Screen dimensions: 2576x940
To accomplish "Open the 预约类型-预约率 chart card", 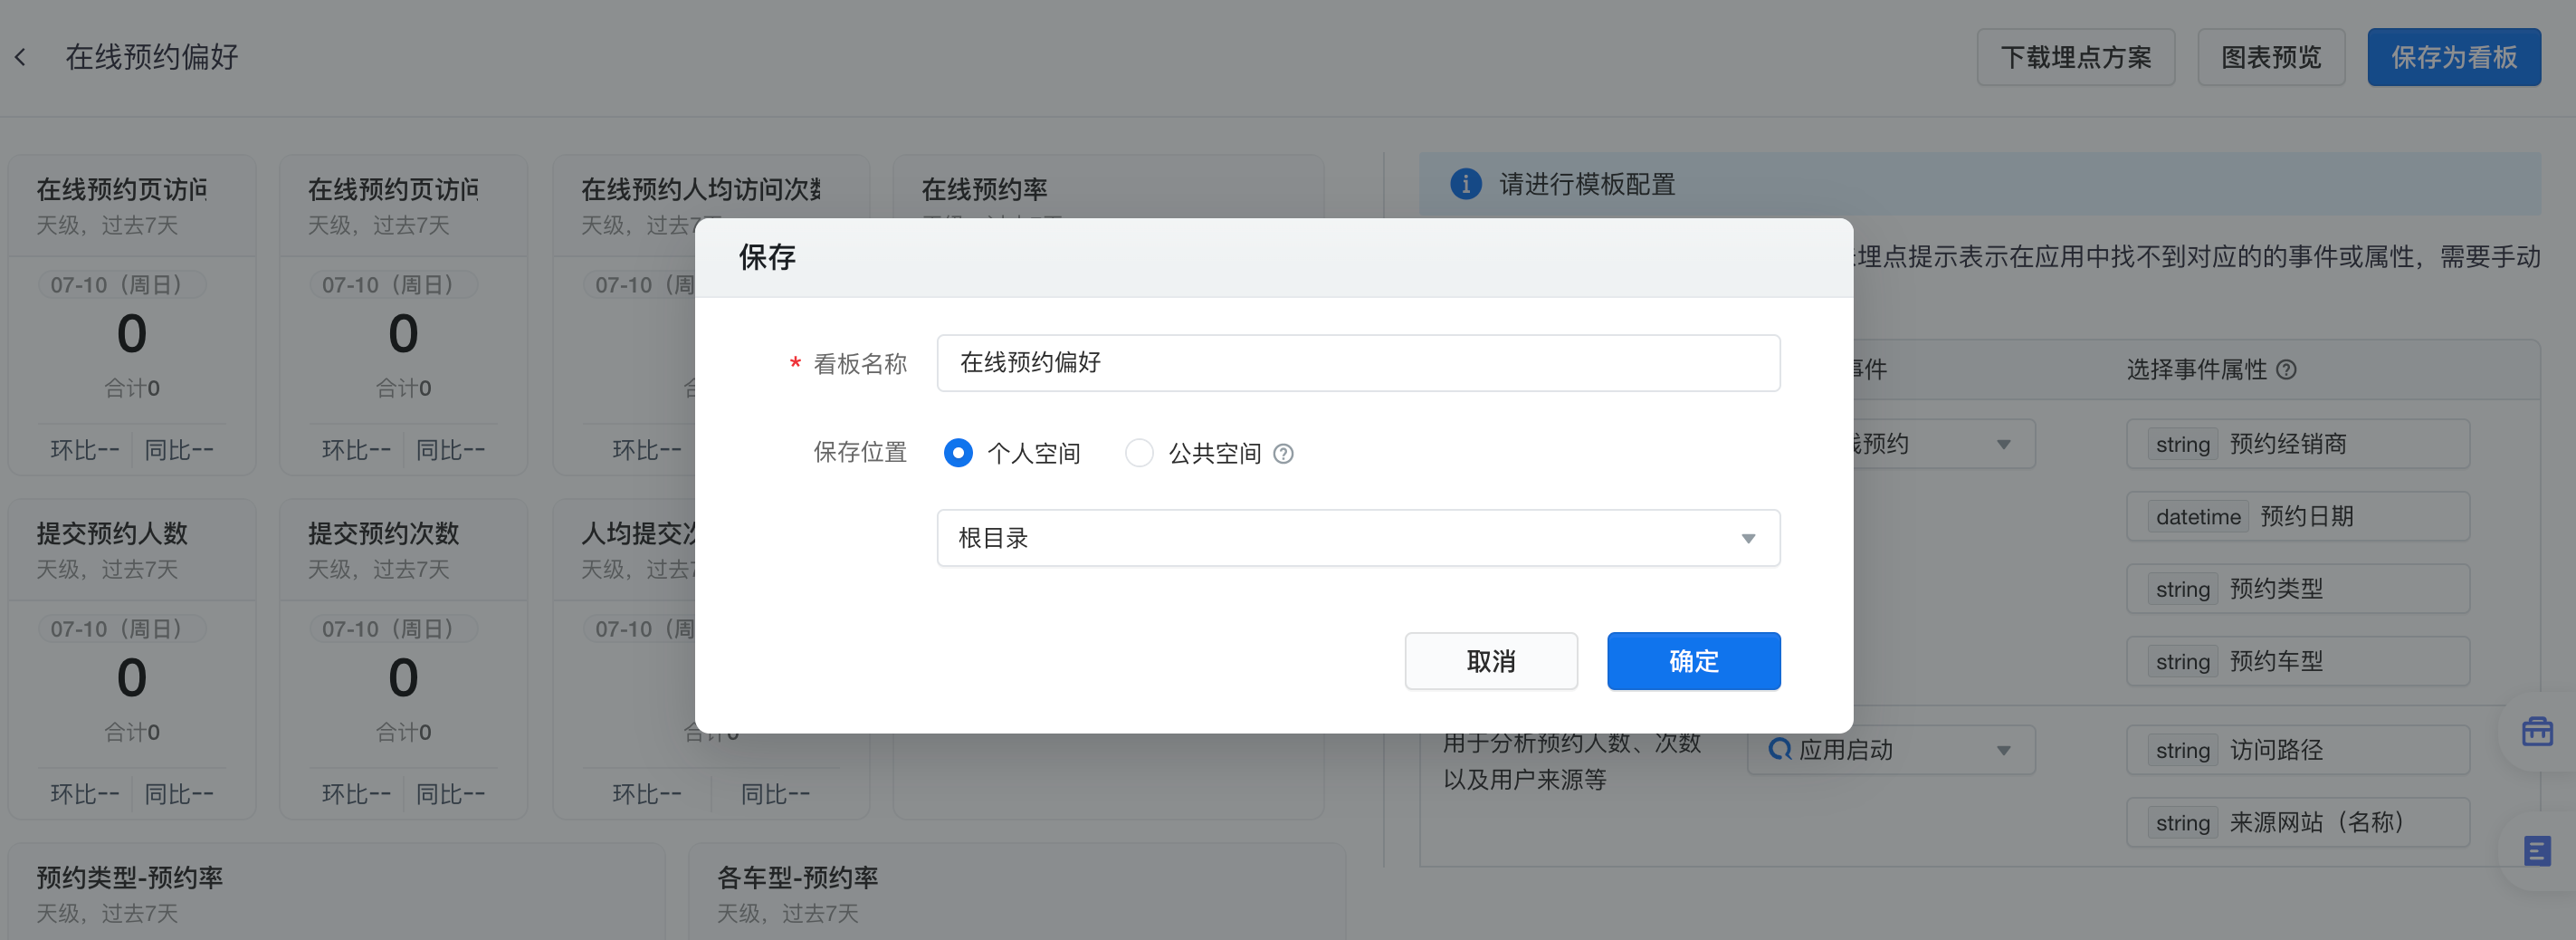I will [x=336, y=890].
